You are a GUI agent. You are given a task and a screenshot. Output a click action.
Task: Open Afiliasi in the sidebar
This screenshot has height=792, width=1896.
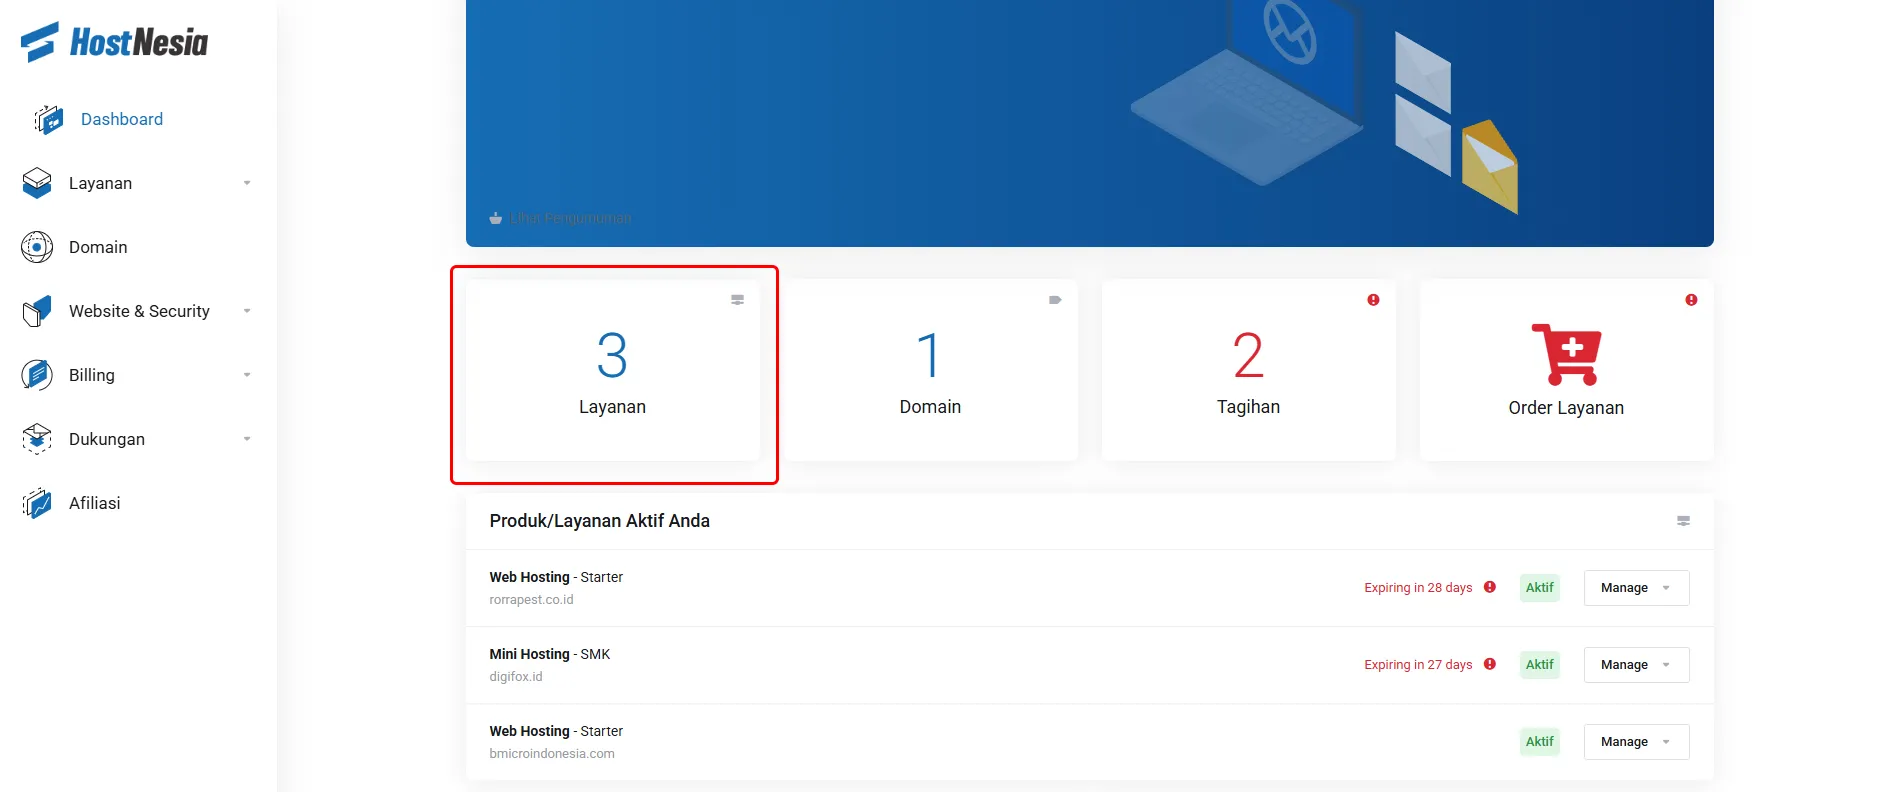click(x=95, y=503)
